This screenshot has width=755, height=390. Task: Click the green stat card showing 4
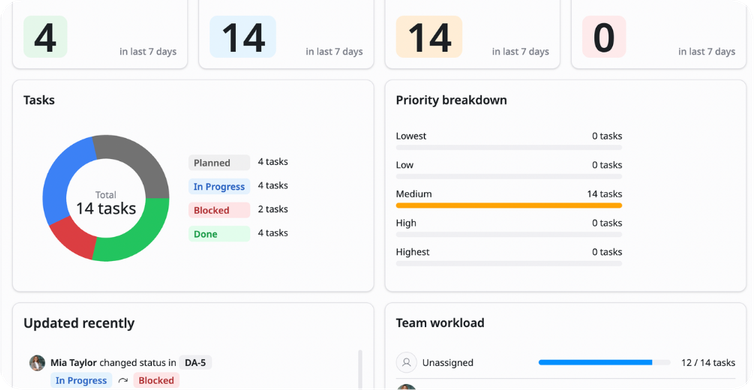point(100,34)
